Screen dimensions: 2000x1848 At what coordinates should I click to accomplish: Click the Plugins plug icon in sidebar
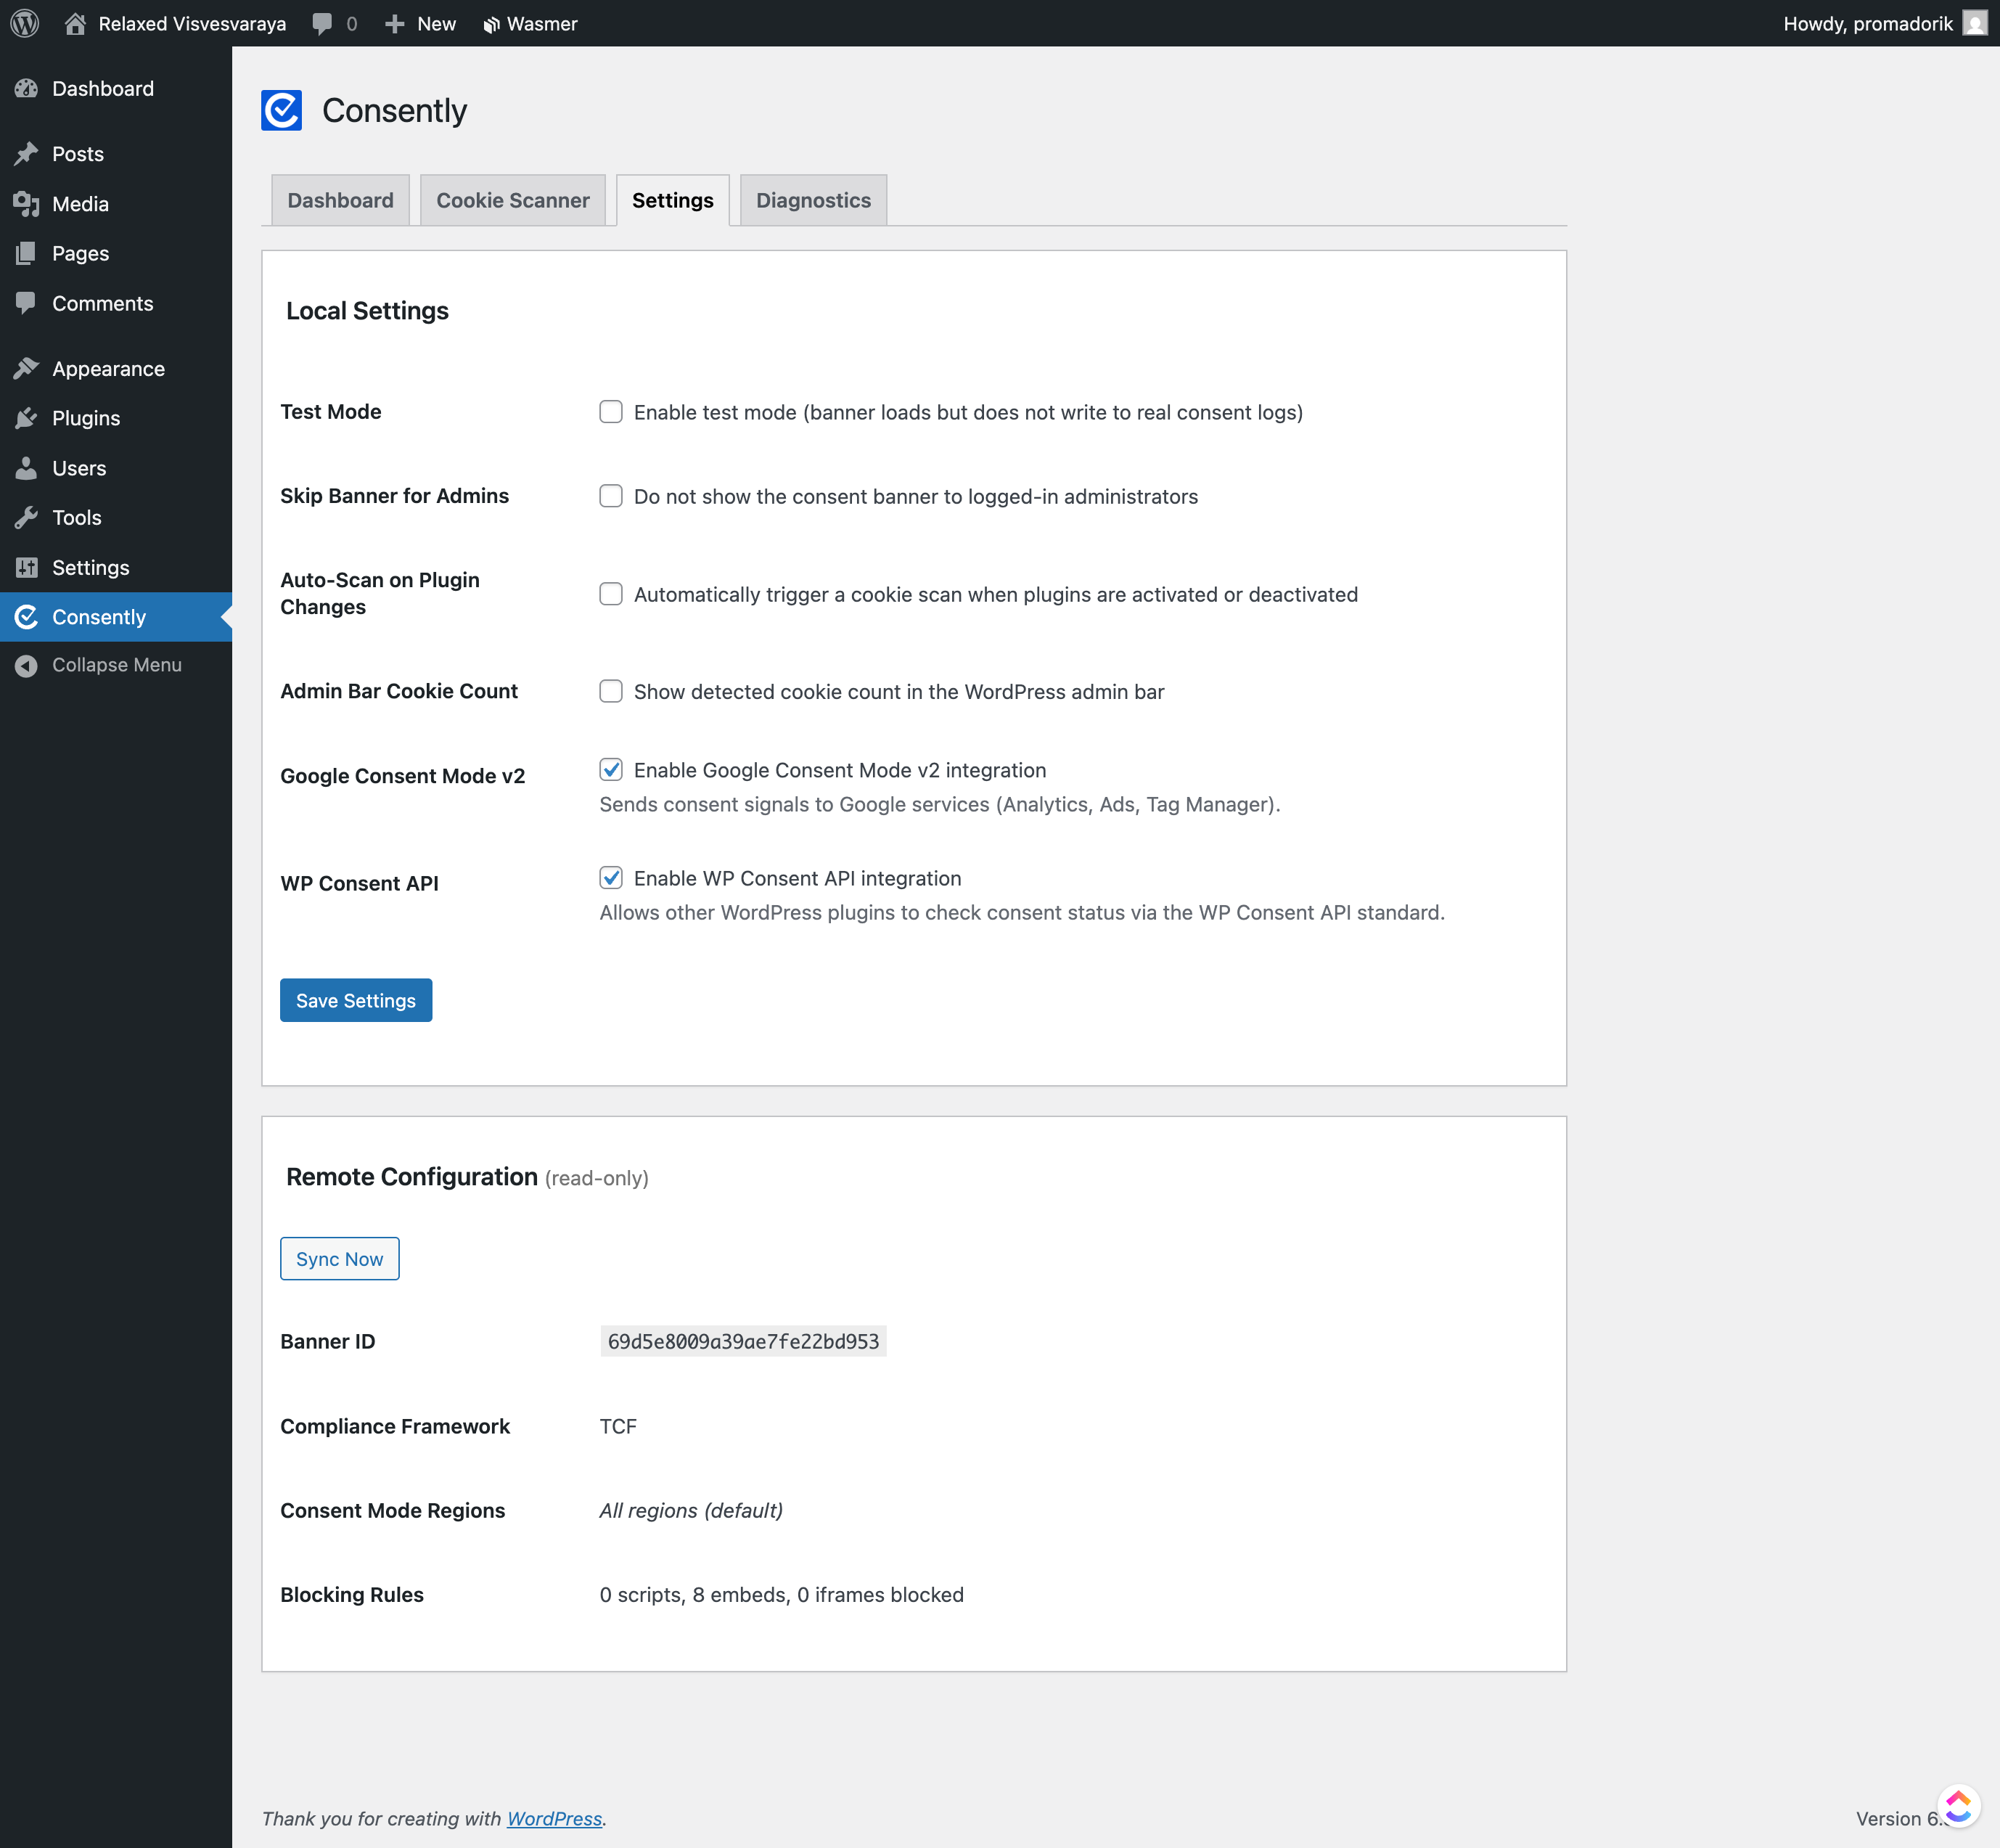(x=27, y=418)
